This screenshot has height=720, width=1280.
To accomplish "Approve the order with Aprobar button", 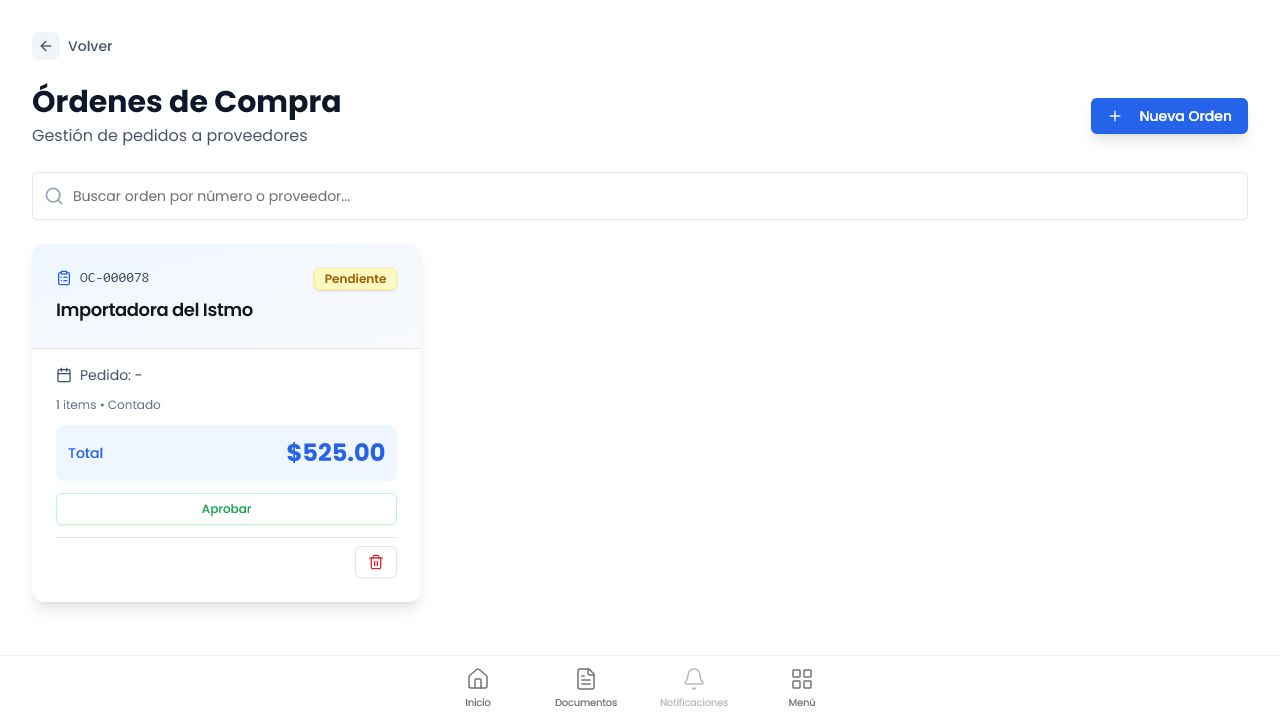I will coord(226,509).
